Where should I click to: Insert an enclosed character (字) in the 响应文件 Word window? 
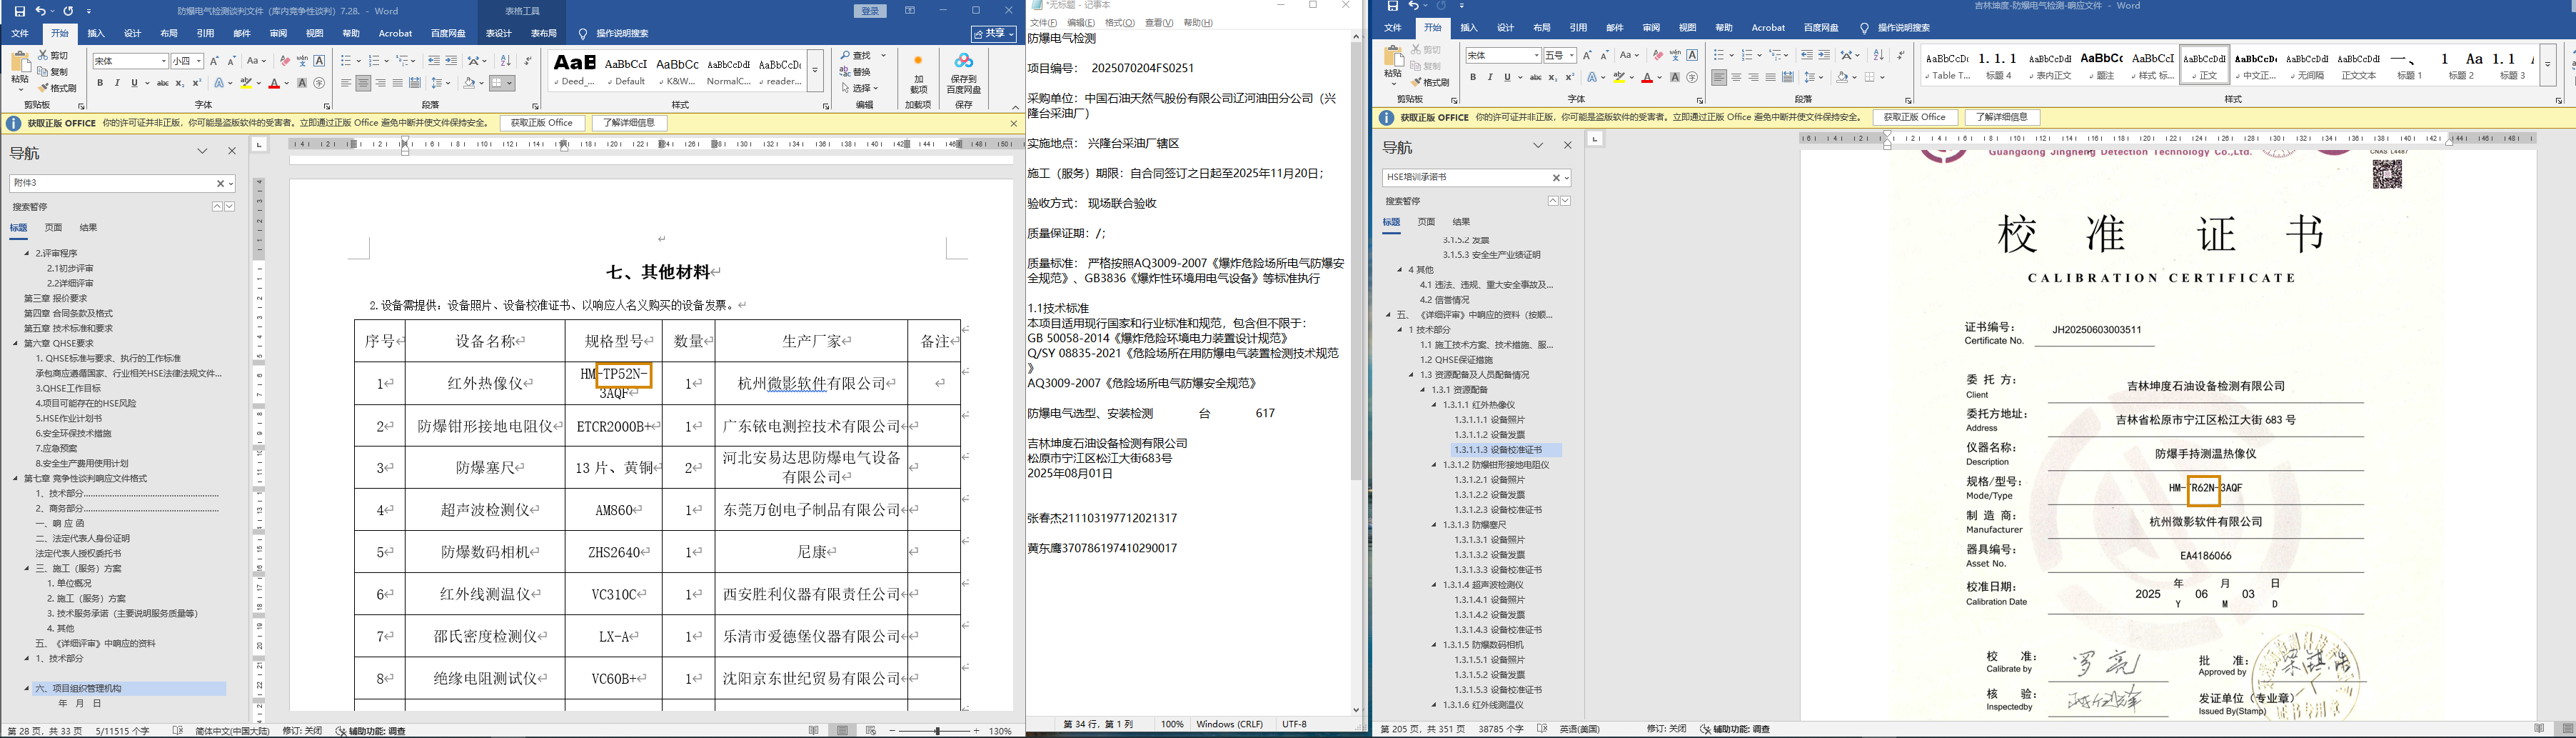(1692, 77)
